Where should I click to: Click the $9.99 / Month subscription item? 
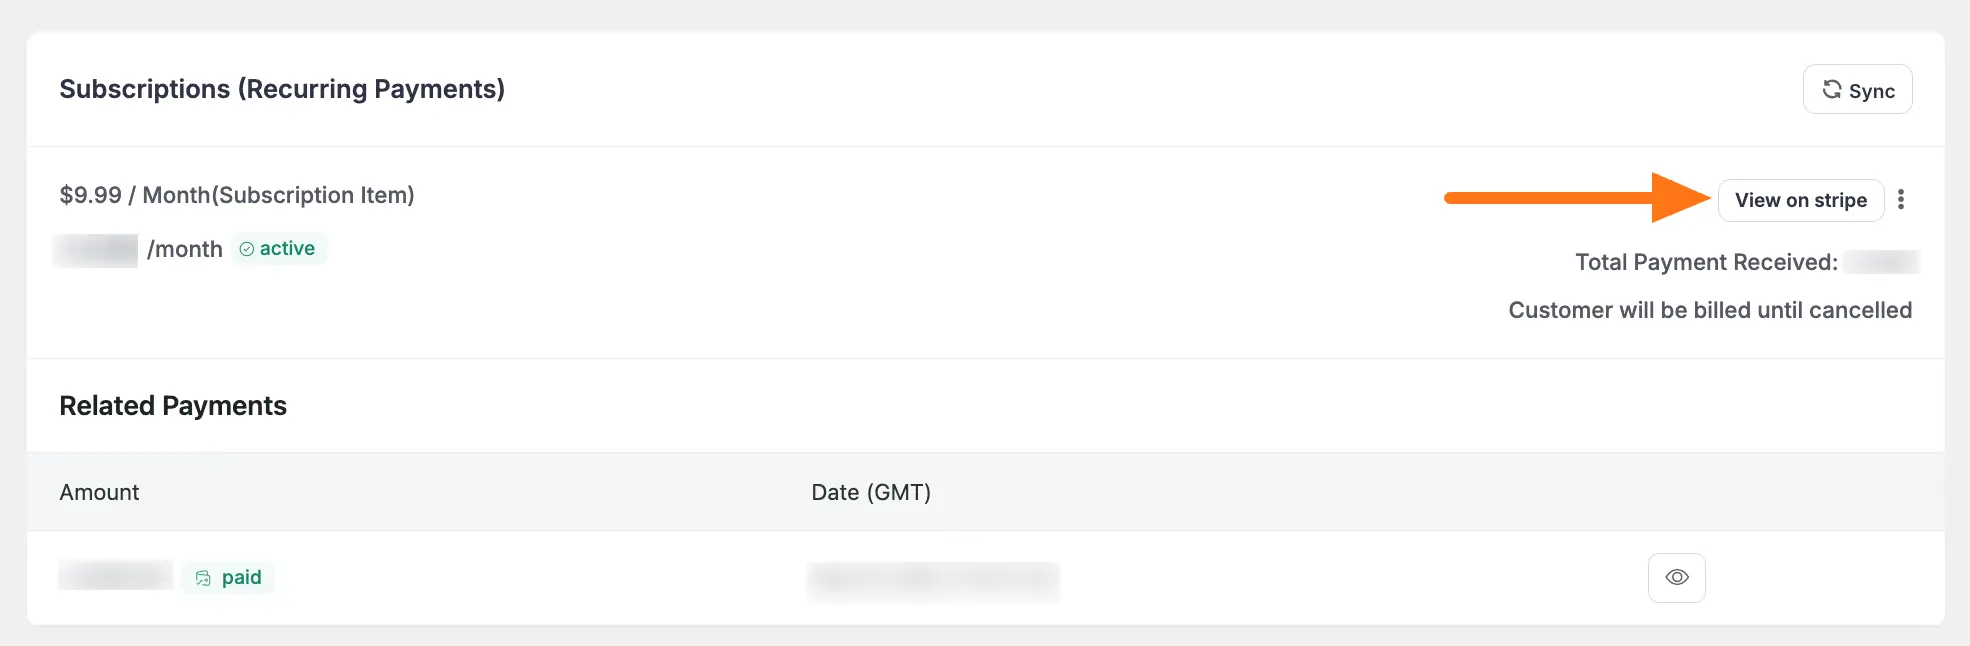point(237,194)
